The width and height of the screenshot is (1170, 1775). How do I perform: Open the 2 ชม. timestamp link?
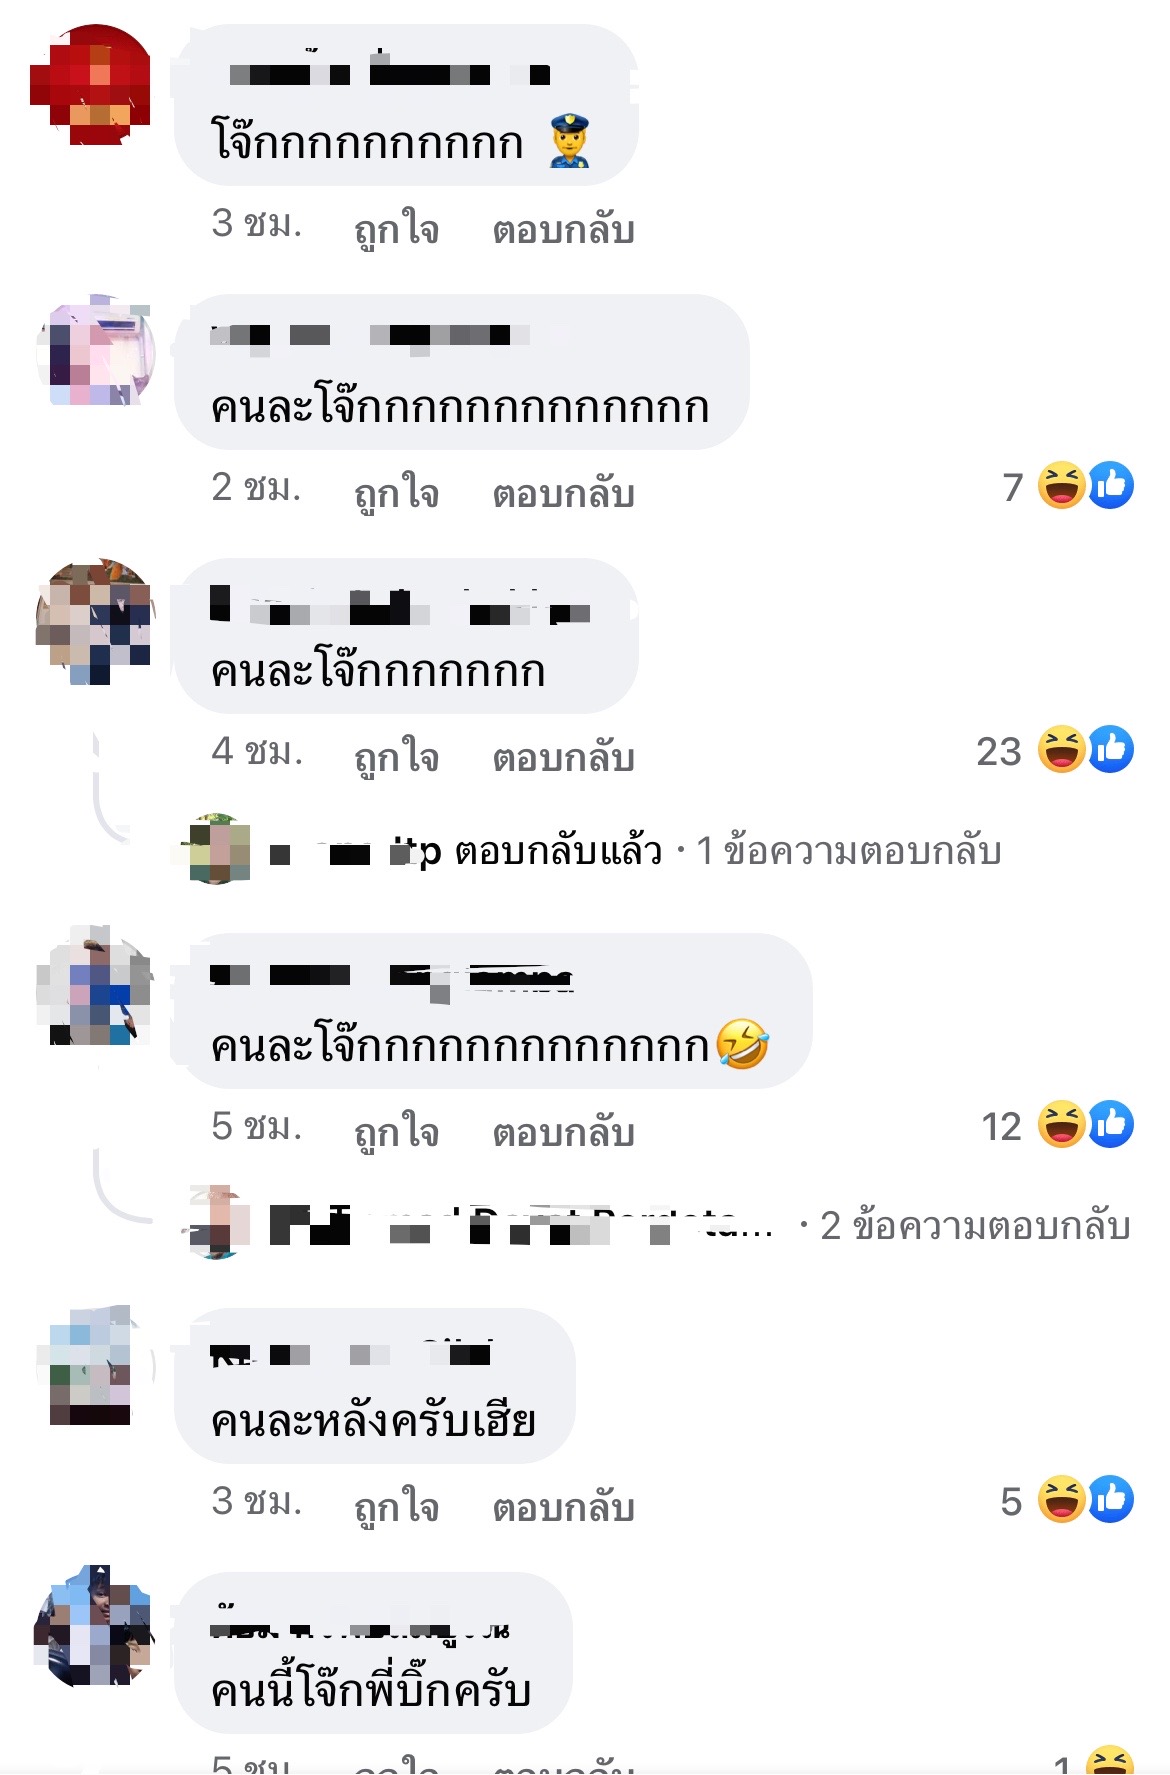256,488
